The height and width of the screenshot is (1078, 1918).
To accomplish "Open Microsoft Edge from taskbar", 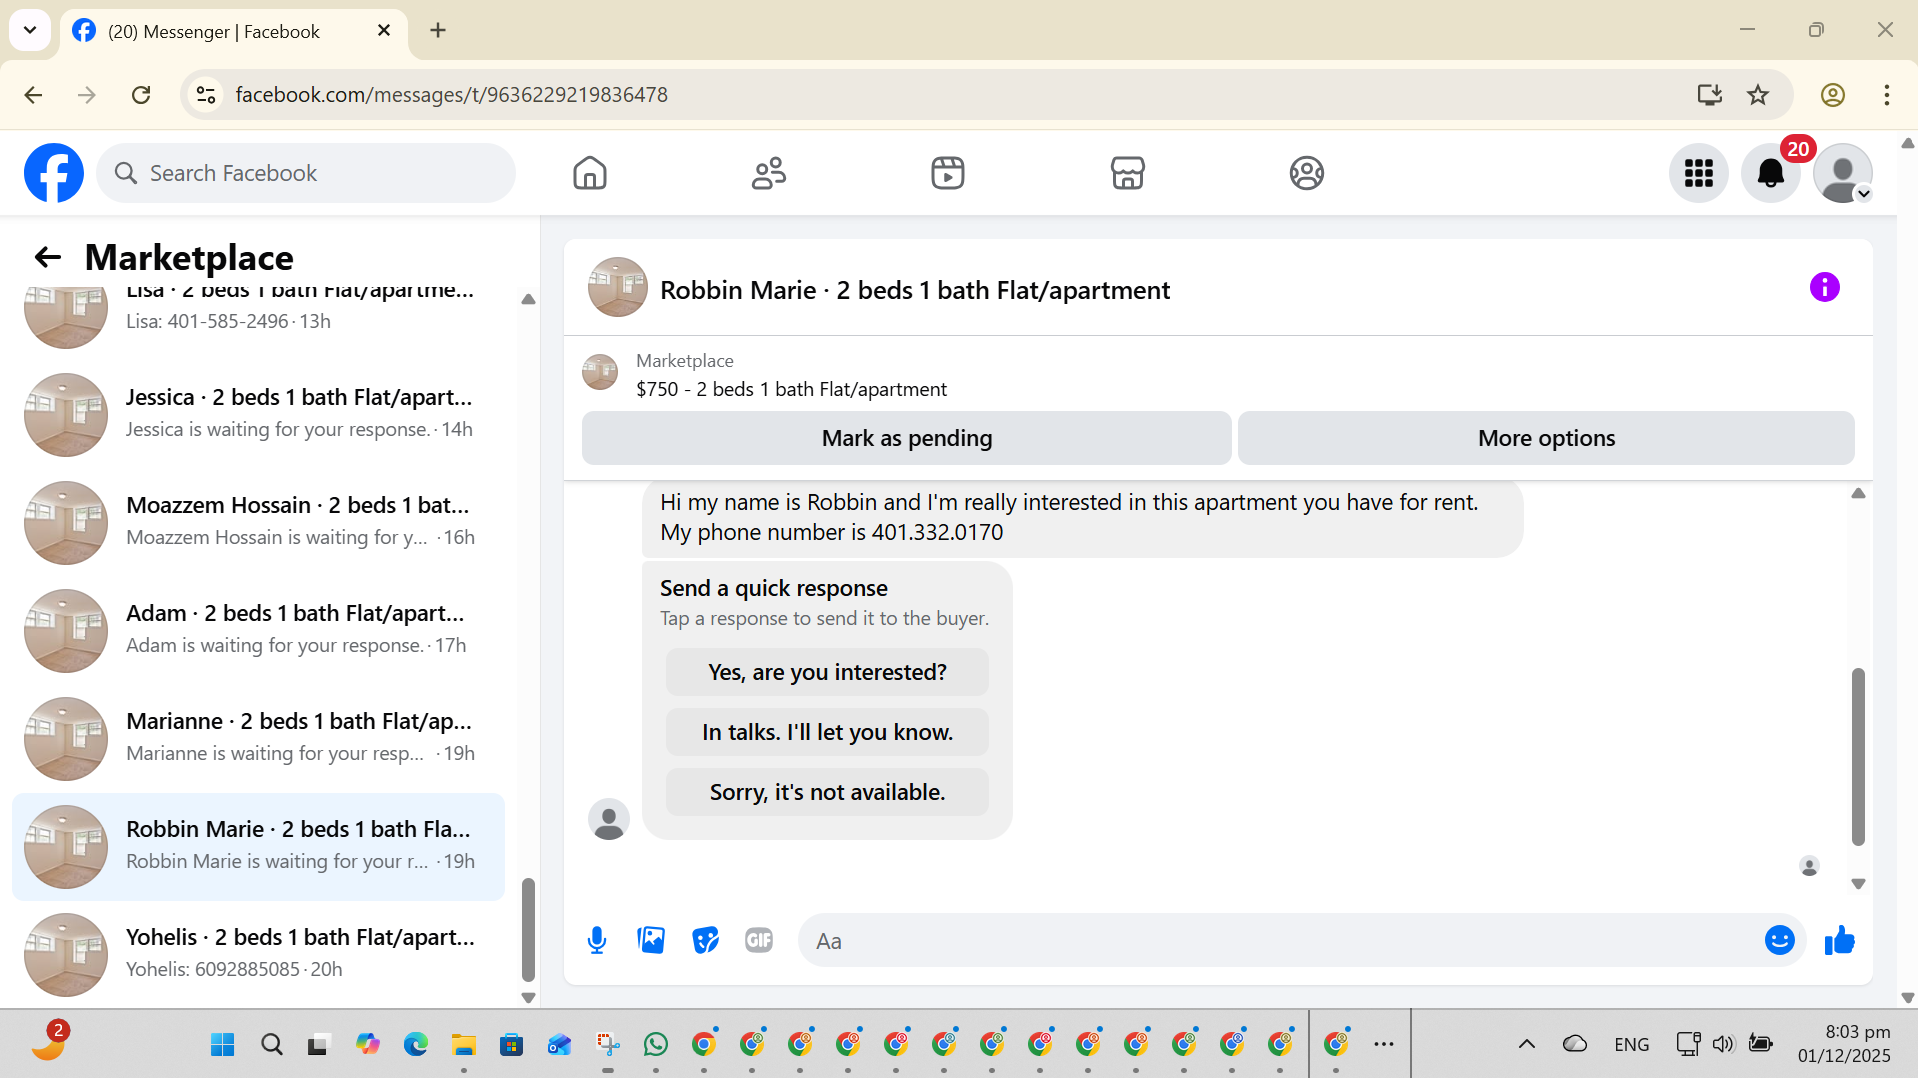I will tap(415, 1044).
